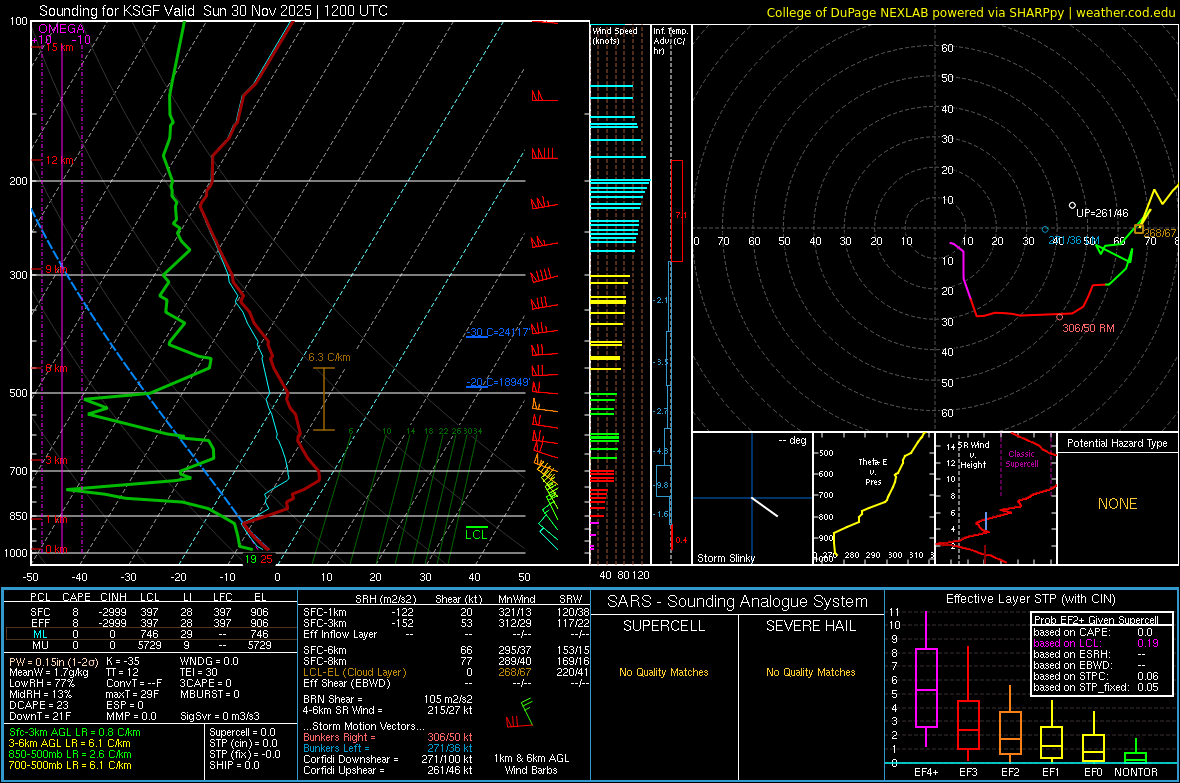Click the magenta 'based on LCL: 0.19' line
The width and height of the screenshot is (1180, 783).
tap(1095, 643)
